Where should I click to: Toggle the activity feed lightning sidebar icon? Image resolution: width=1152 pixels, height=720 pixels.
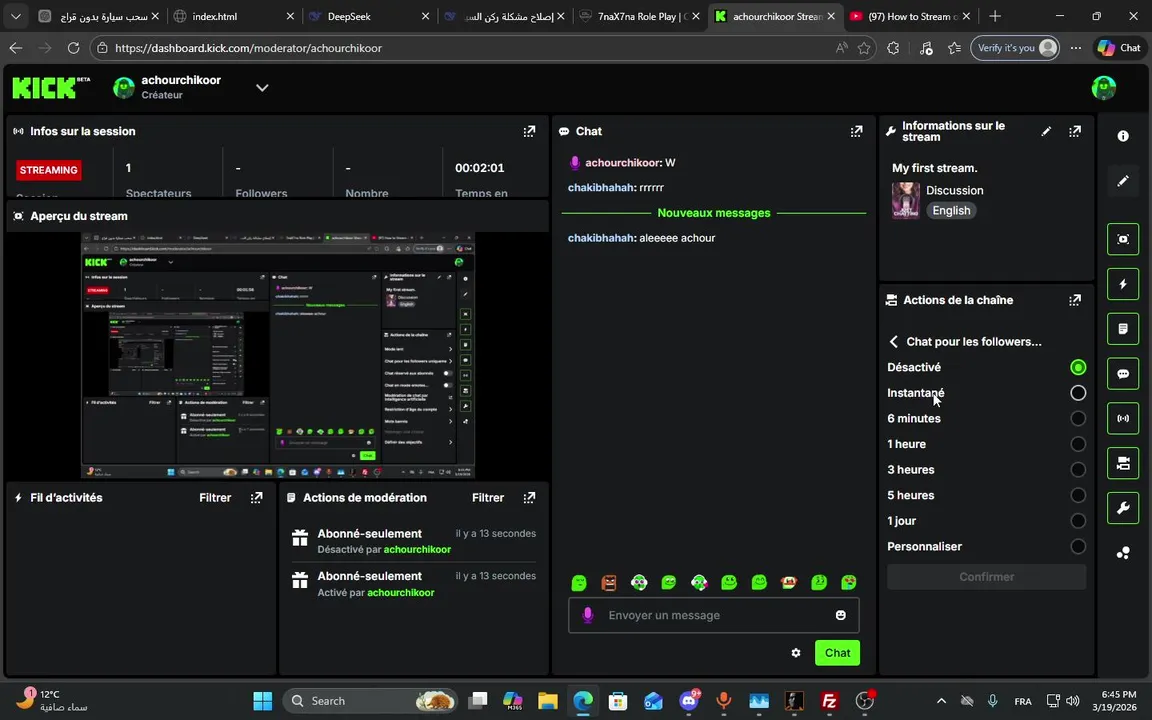click(x=1123, y=284)
